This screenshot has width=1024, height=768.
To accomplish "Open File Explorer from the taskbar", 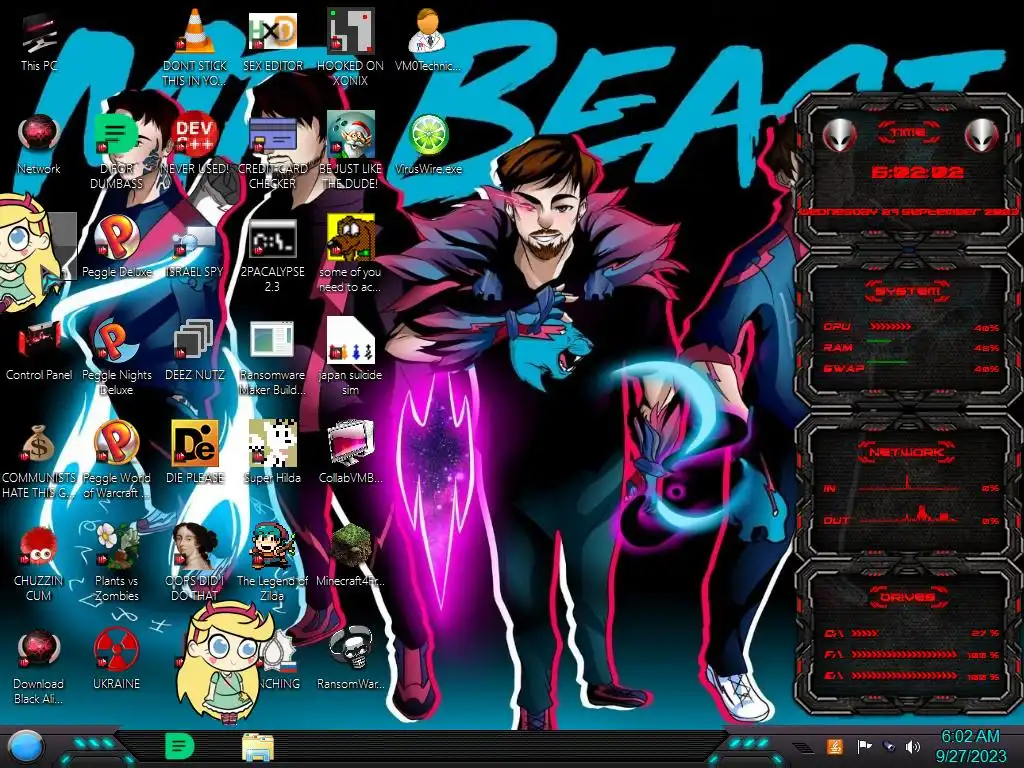I will point(258,747).
